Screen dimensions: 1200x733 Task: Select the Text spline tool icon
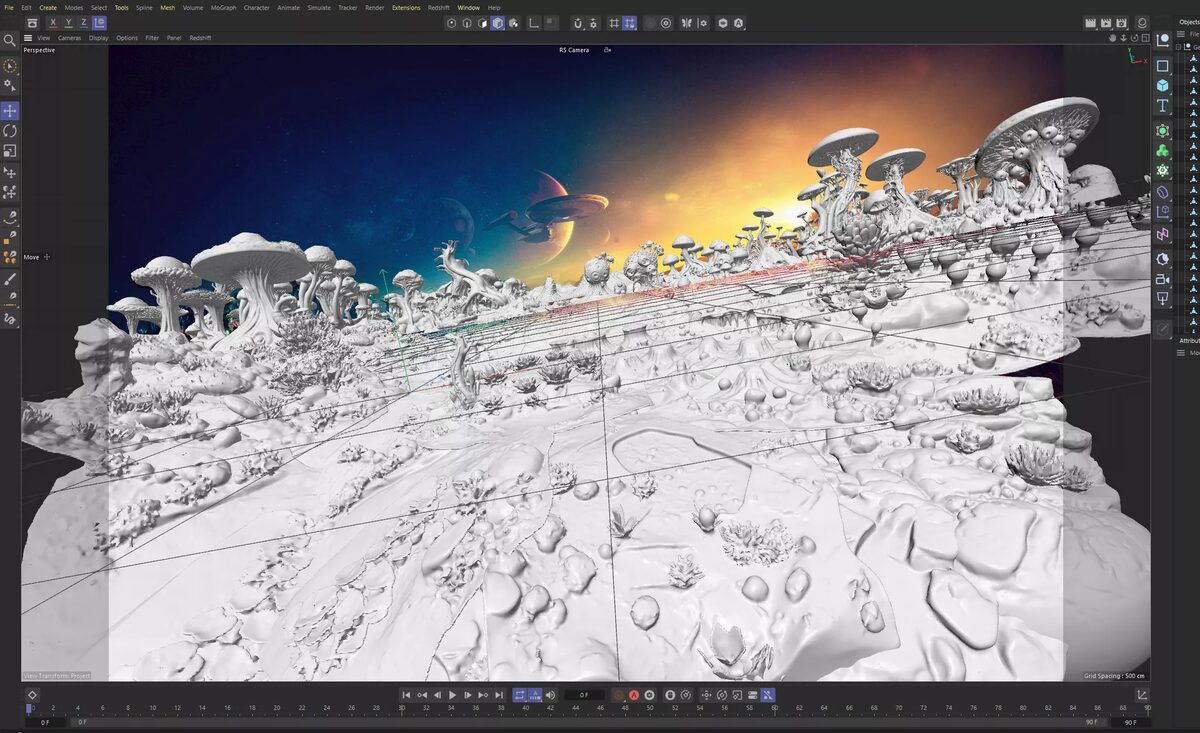tap(1162, 105)
